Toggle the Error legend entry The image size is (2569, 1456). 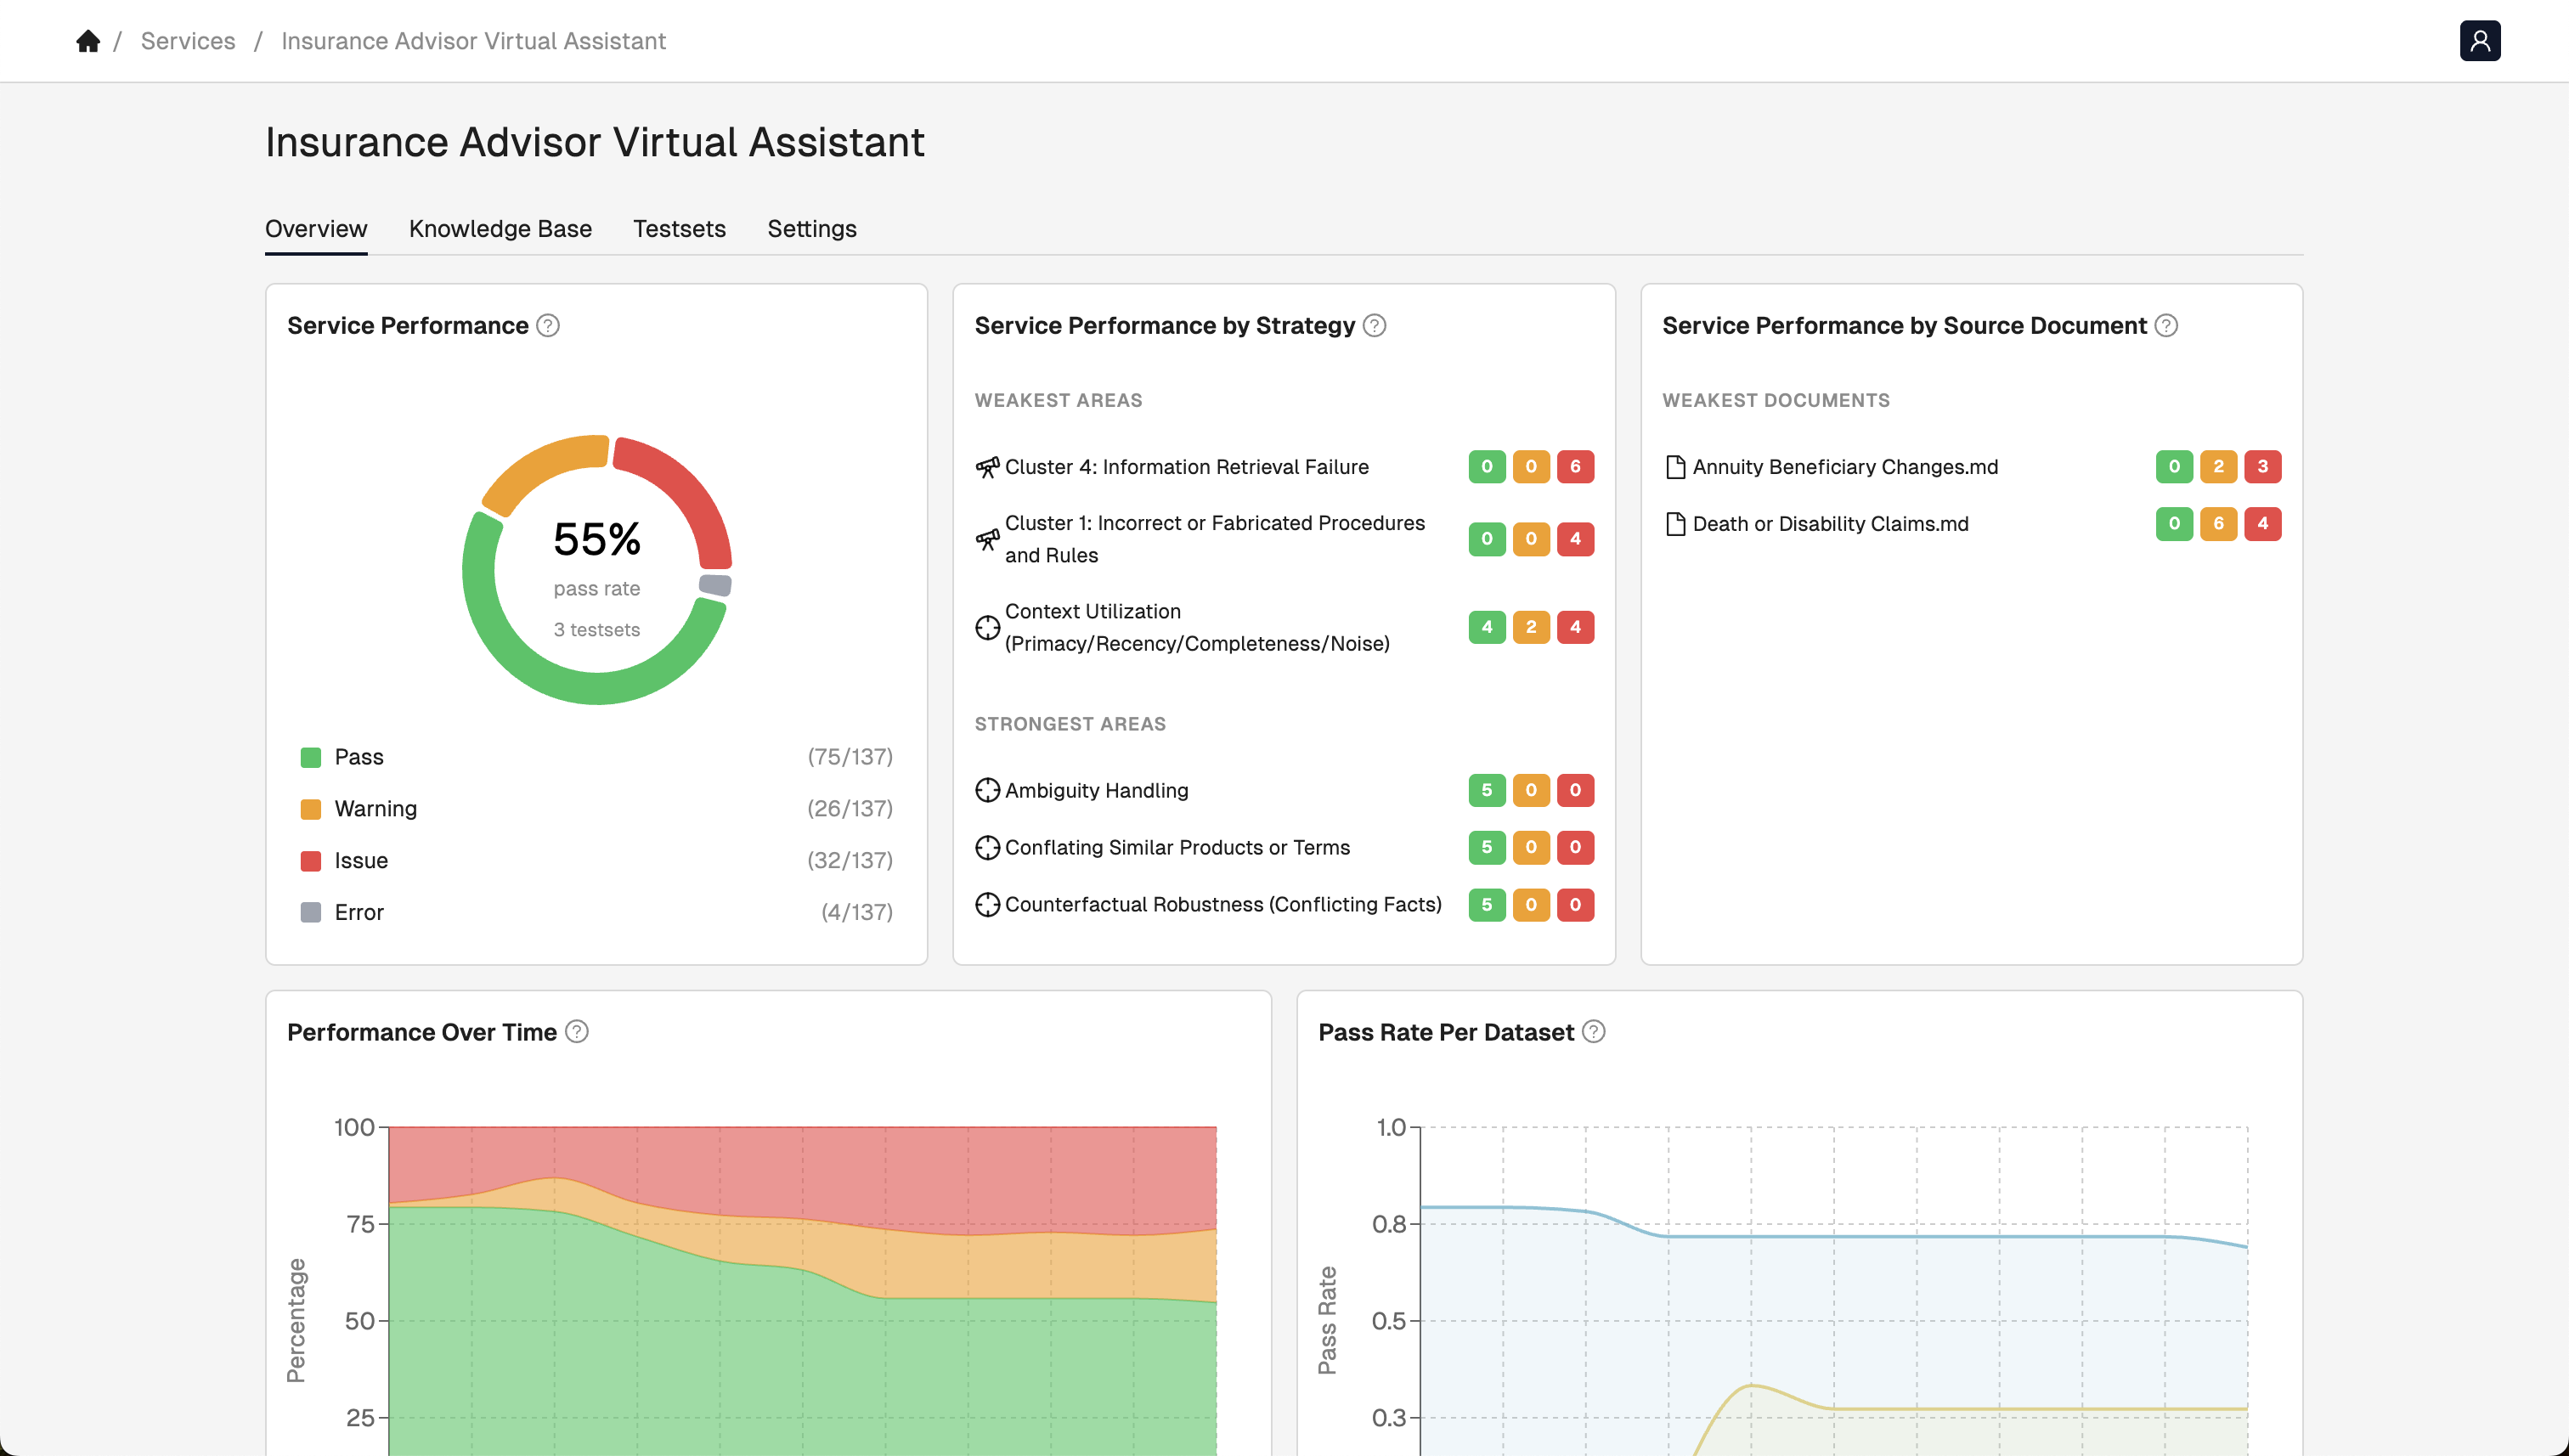pyautogui.click(x=359, y=911)
